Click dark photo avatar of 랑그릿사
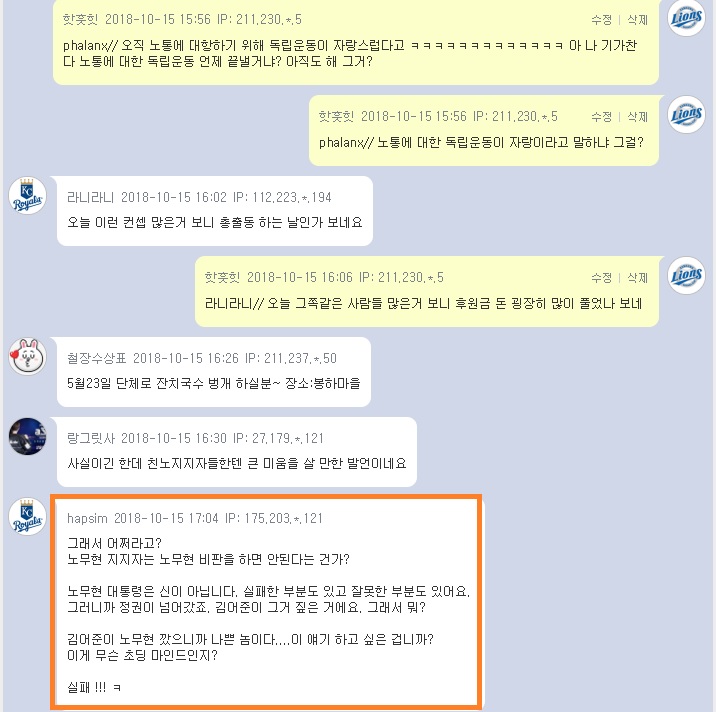Viewport: 716px width, 712px height. click(x=27, y=436)
